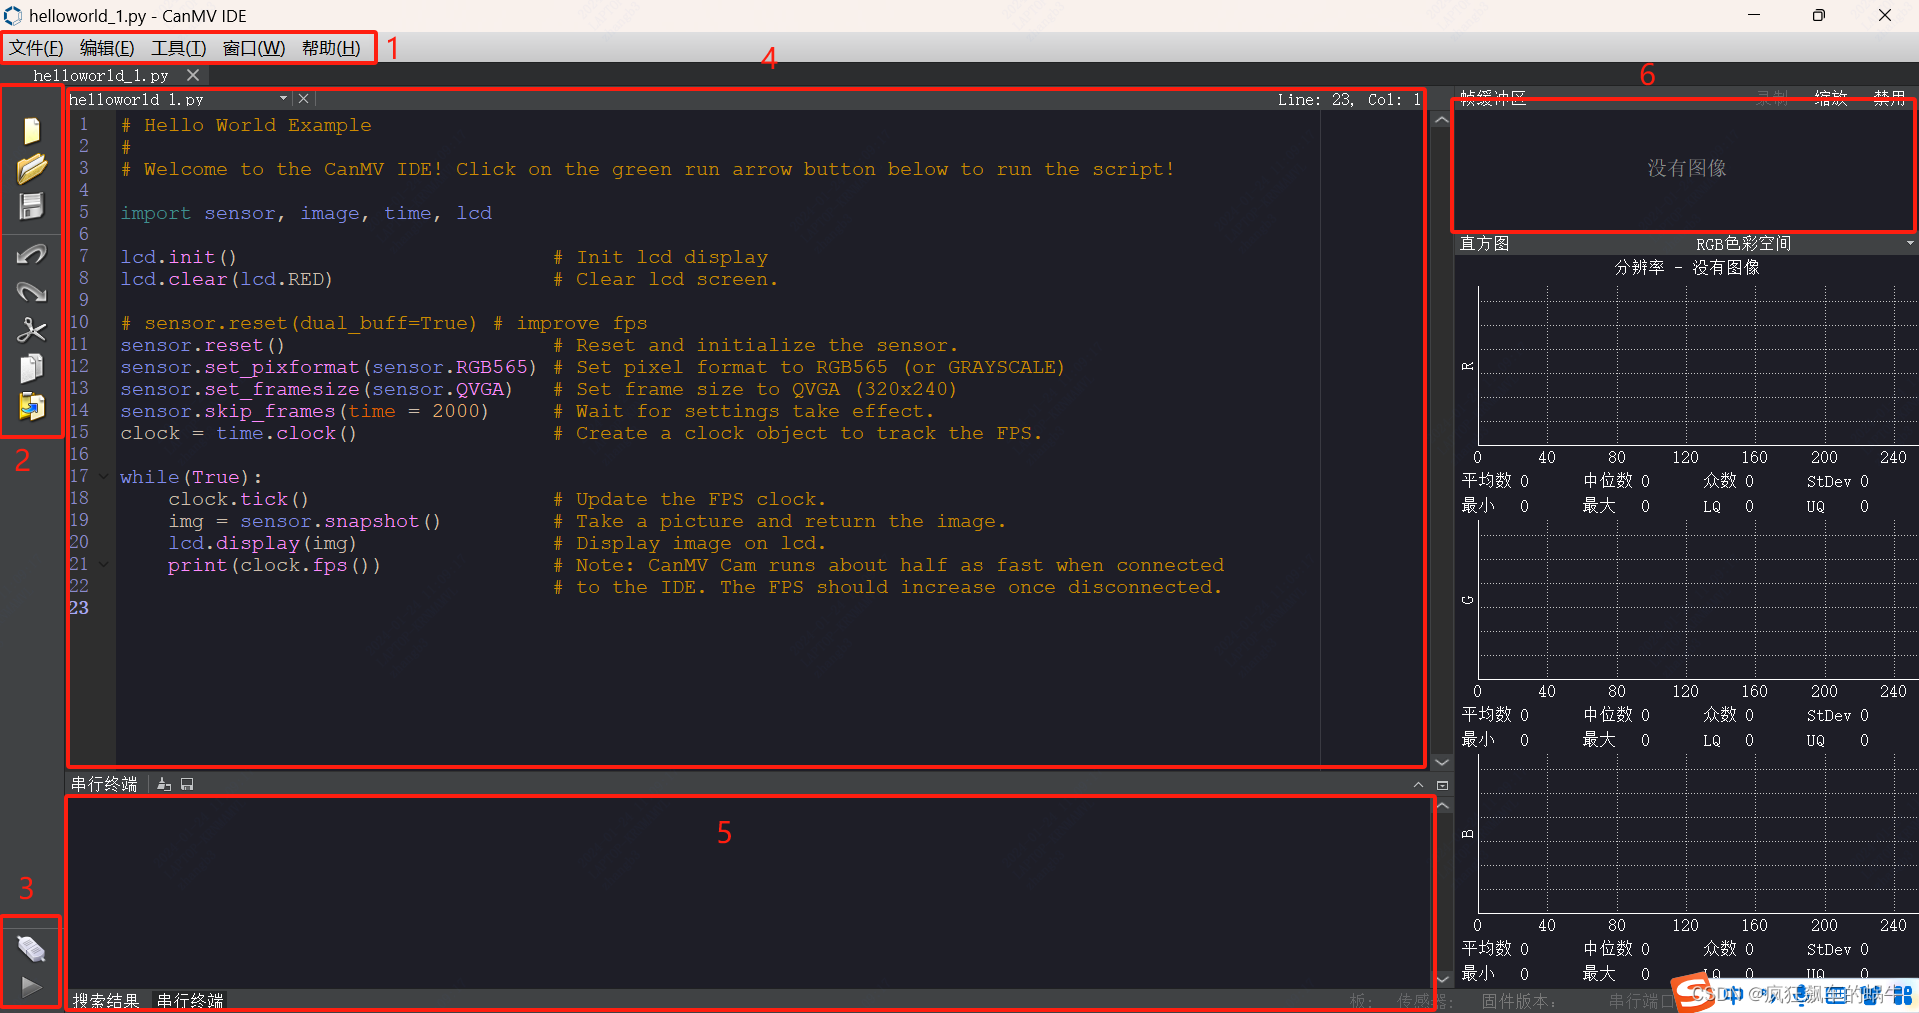Viewport: 1919px width, 1013px height.
Task: Open the 编辑(E) menu
Action: click(107, 48)
